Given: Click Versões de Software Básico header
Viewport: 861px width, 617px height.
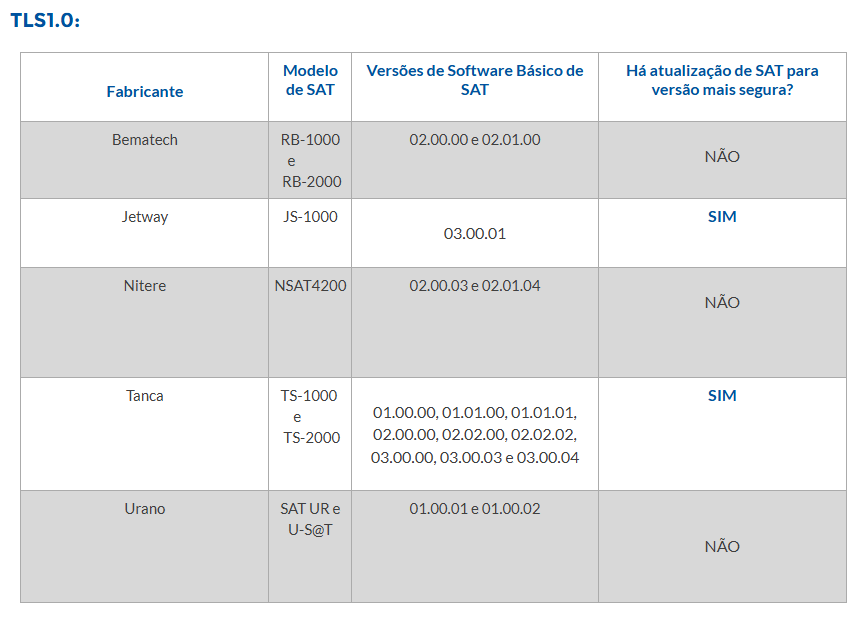Looking at the screenshot, I should coord(475,80).
